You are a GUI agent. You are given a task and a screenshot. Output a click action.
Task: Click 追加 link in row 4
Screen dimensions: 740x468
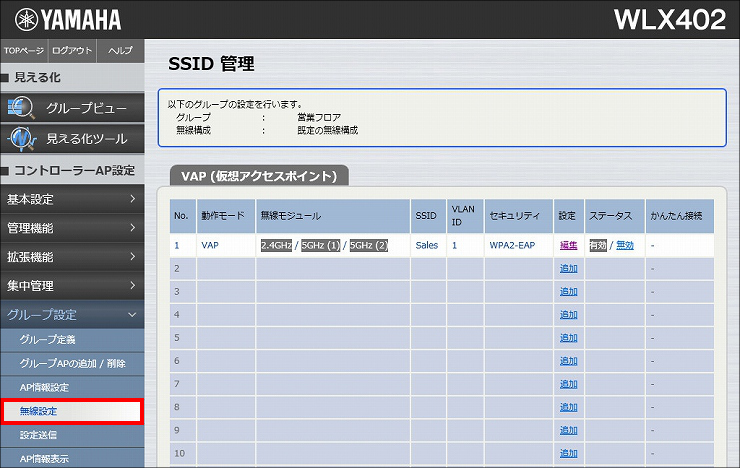568,315
